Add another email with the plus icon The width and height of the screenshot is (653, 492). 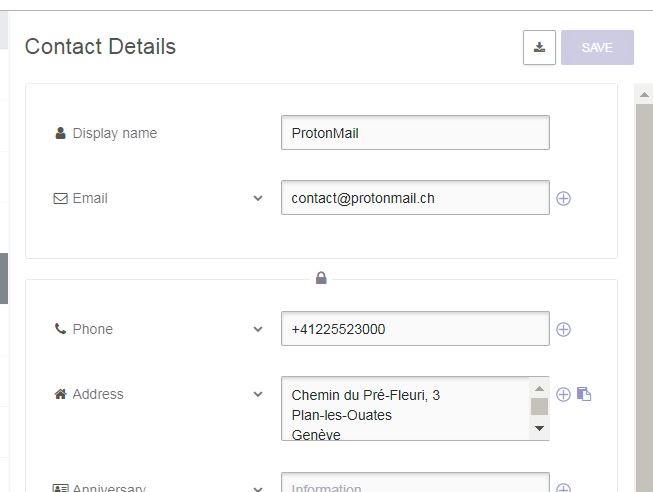point(563,198)
